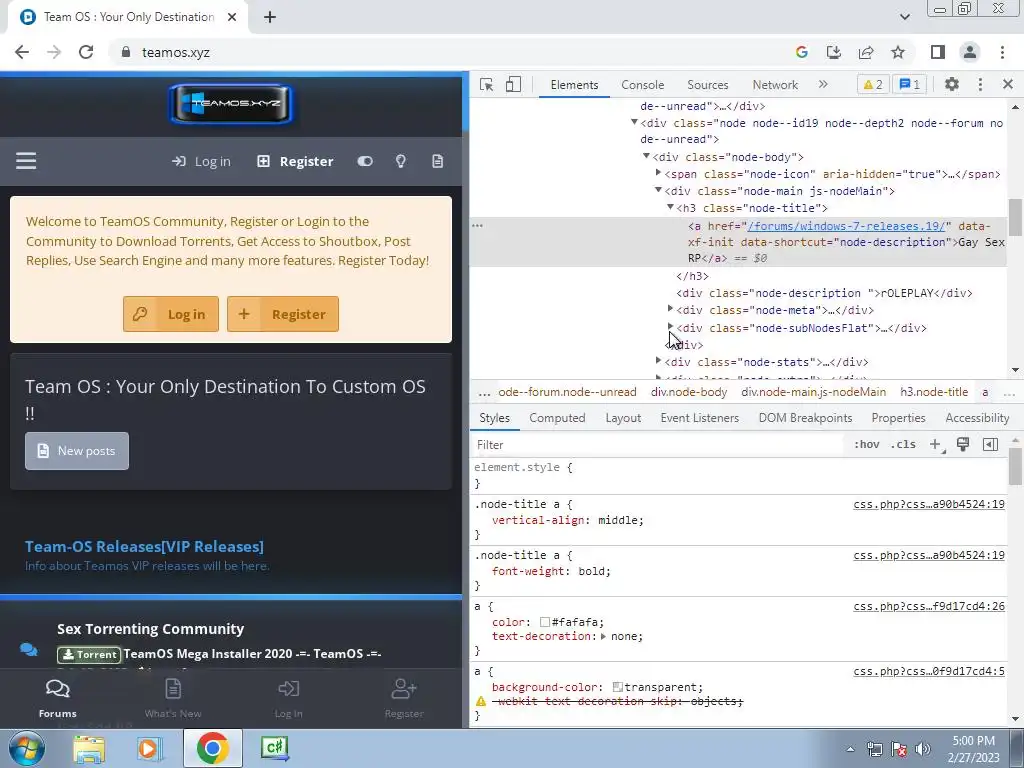Click the issues count badge showing 1

click(909, 84)
